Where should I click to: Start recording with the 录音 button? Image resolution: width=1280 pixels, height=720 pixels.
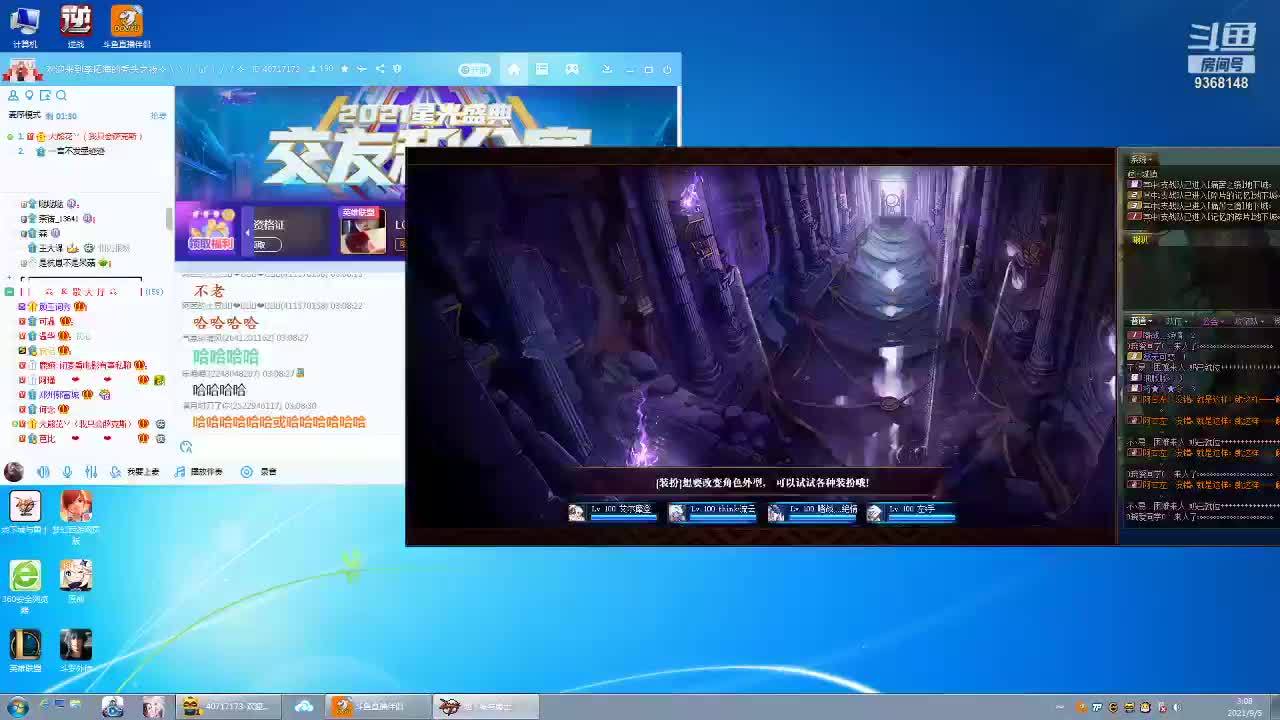(259, 472)
